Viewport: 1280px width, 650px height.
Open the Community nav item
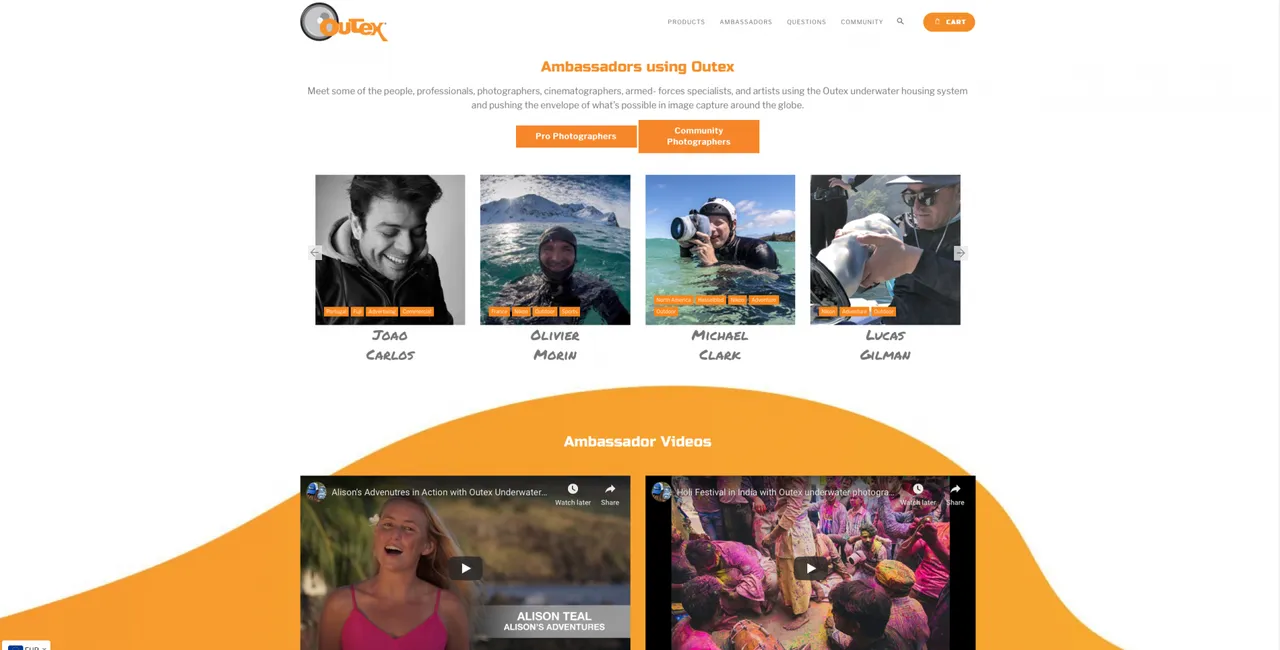pos(862,22)
